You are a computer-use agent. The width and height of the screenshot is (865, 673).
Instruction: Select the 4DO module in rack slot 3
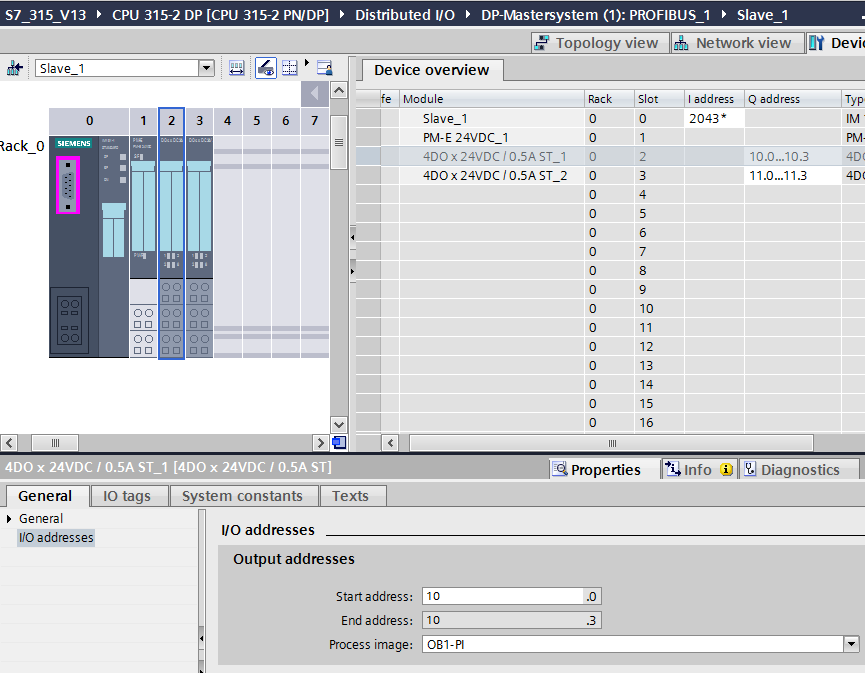tap(200, 247)
